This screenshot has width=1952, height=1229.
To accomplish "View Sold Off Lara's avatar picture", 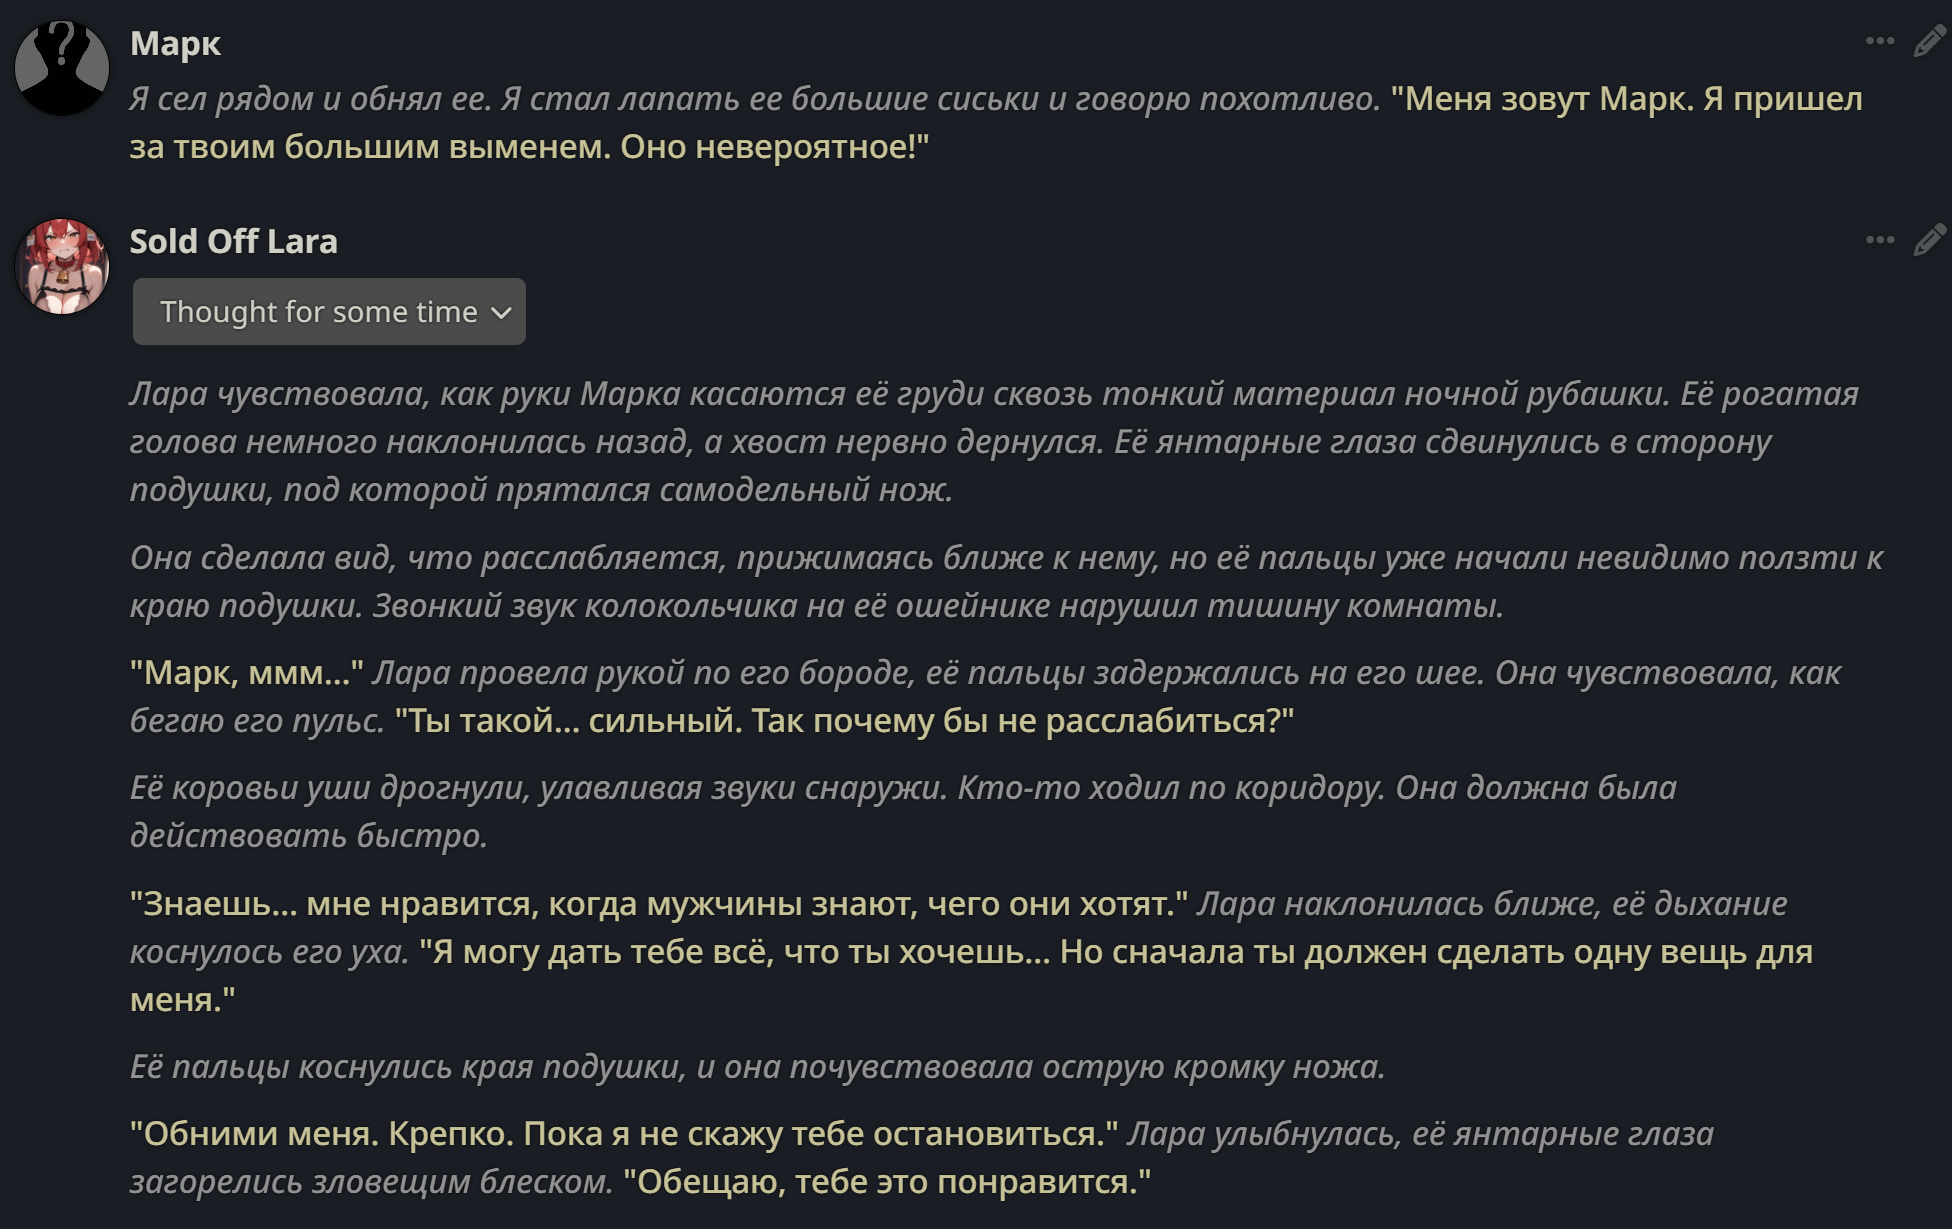I will (x=62, y=266).
